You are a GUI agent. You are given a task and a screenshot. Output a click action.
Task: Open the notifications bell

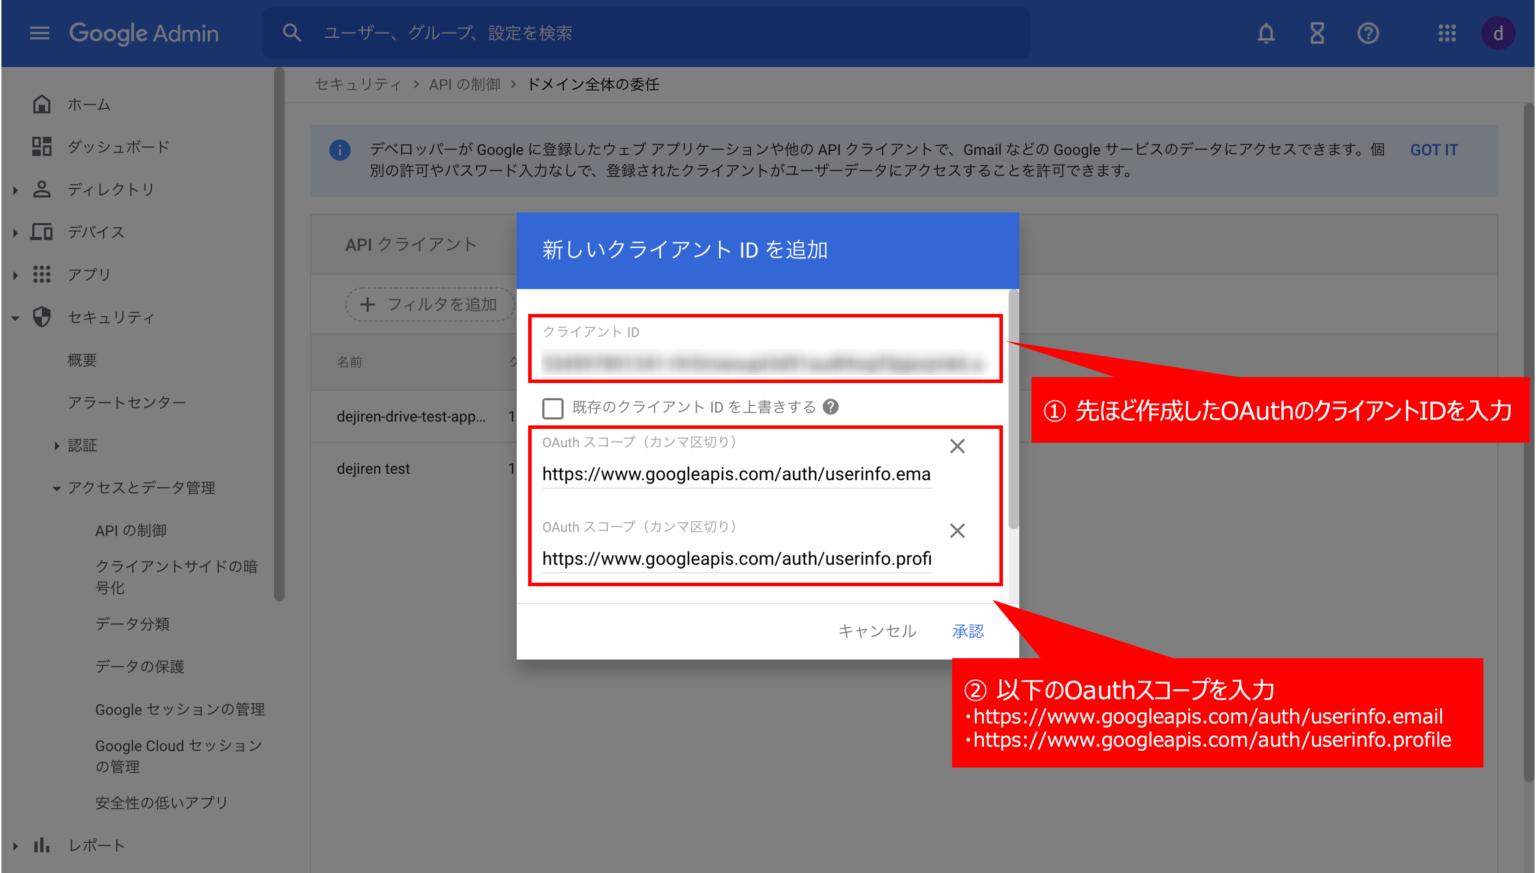1266,33
